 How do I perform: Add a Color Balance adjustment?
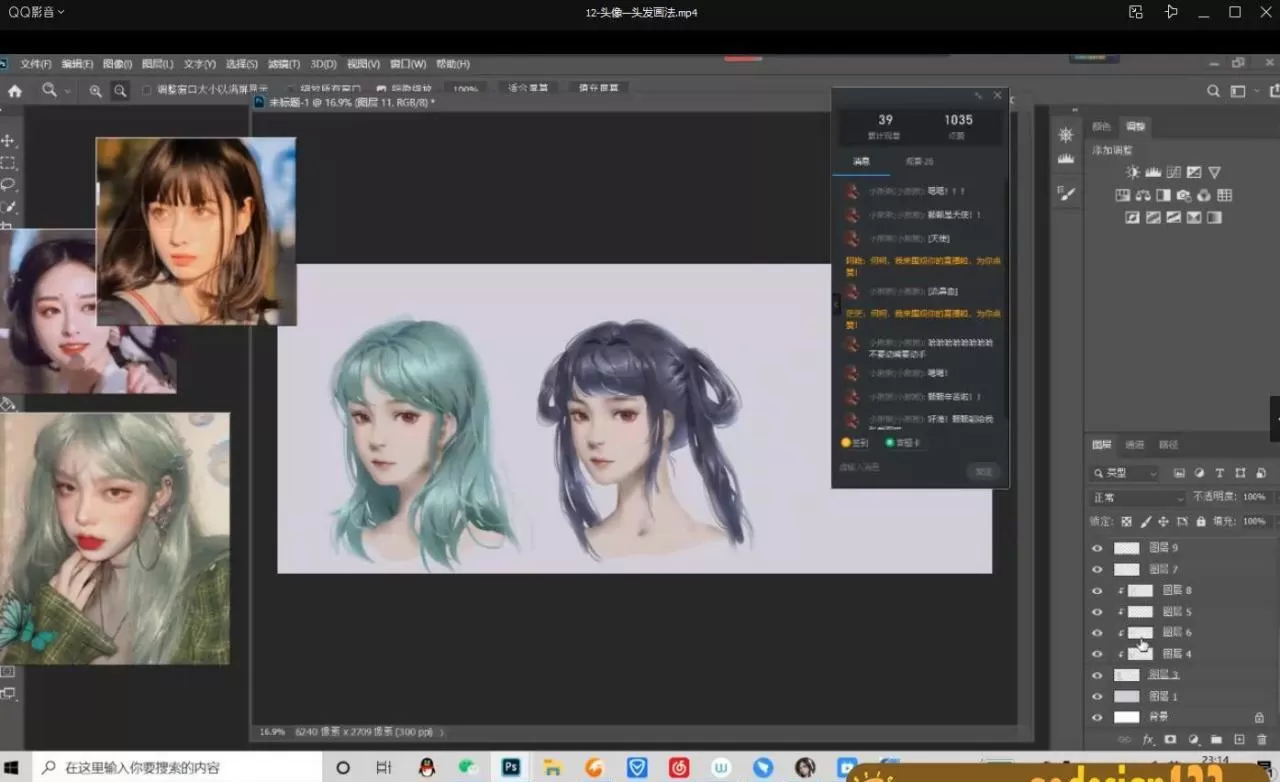[1143, 195]
